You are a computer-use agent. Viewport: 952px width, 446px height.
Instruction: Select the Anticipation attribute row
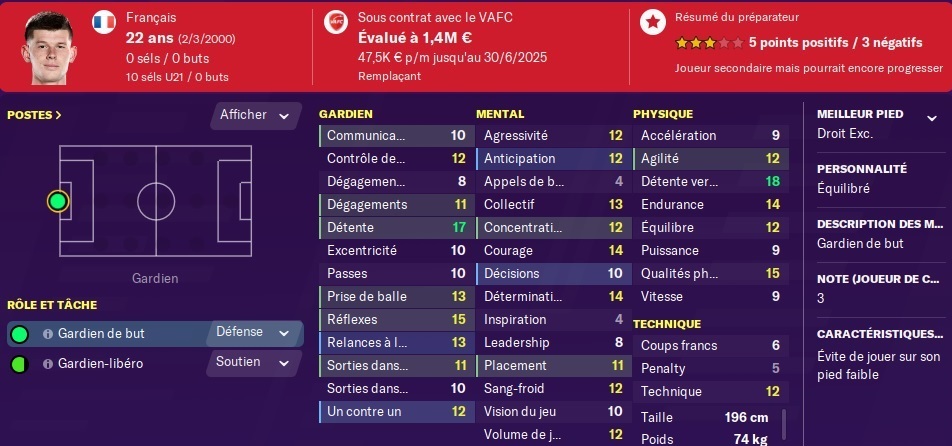[x=554, y=158]
